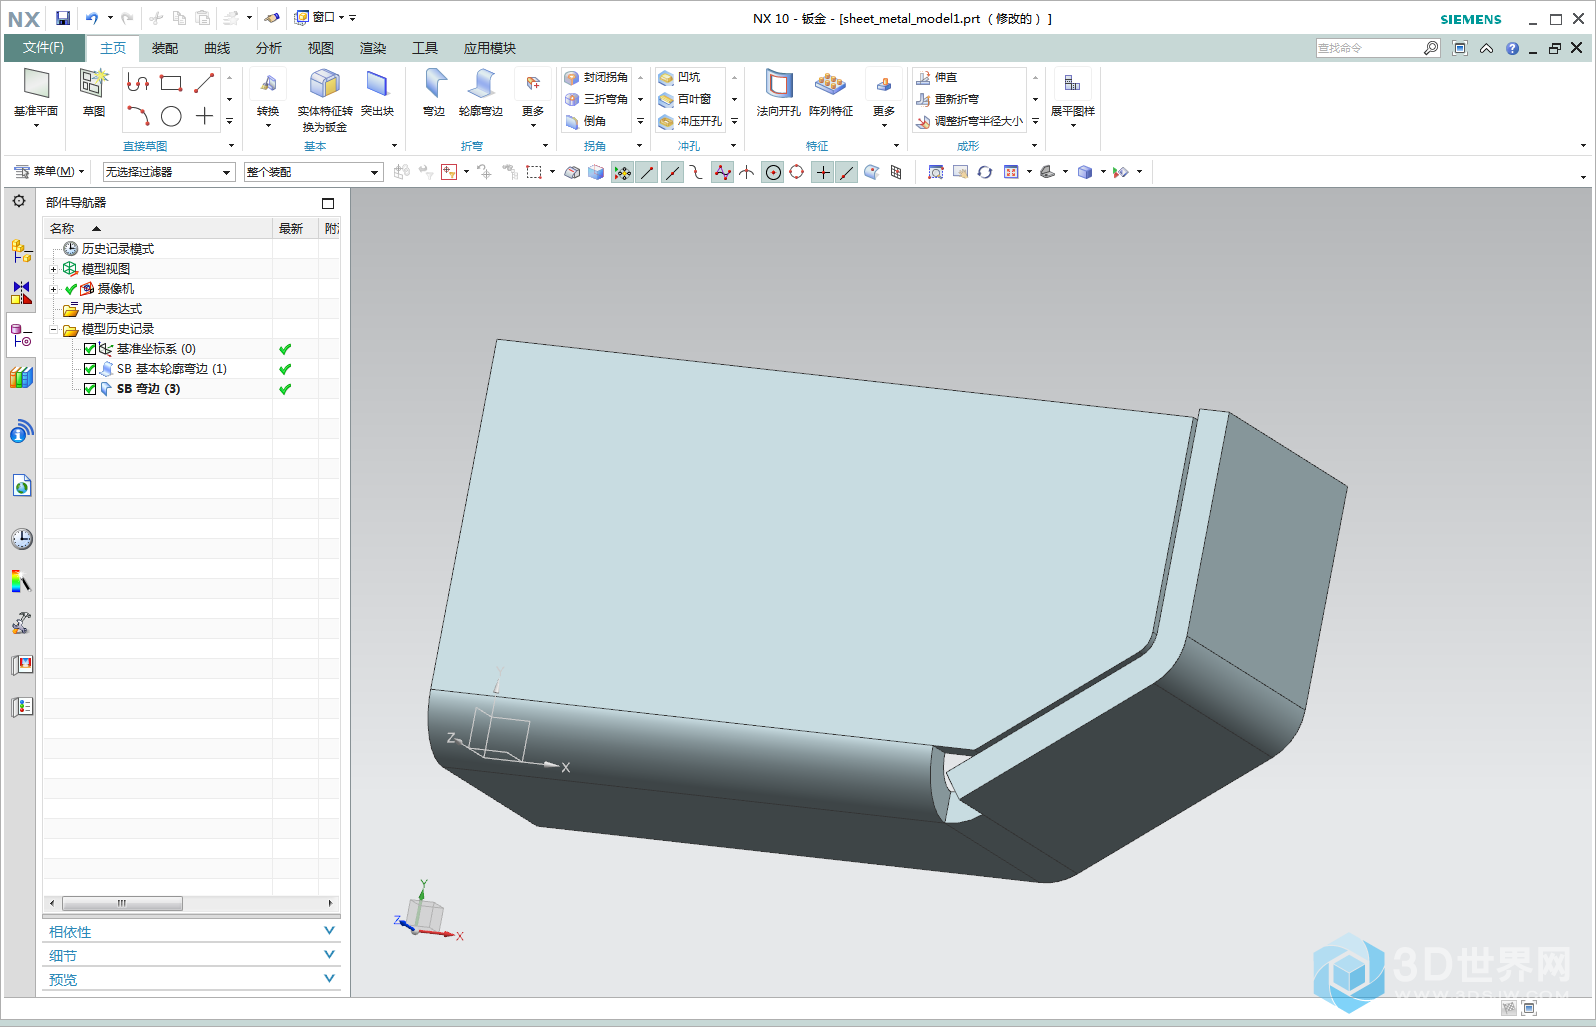Select the 冲压开孔 drawn cutout tool
1596x1027 pixels.
click(x=690, y=121)
